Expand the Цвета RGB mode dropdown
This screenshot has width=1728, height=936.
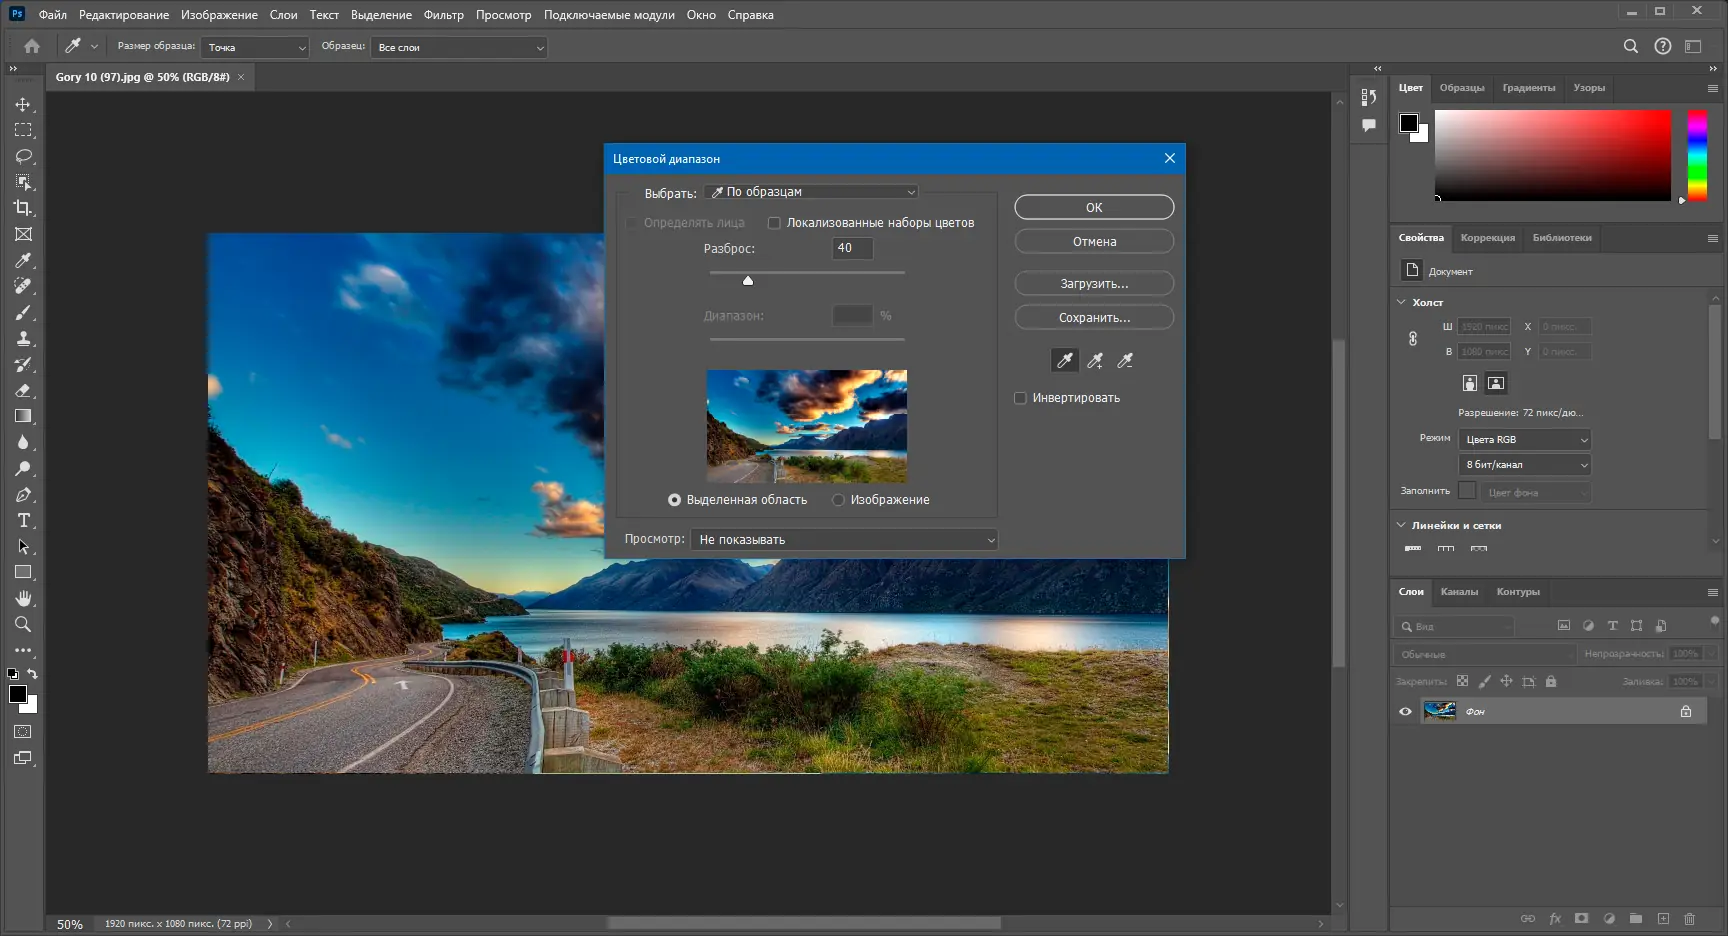click(x=1524, y=440)
